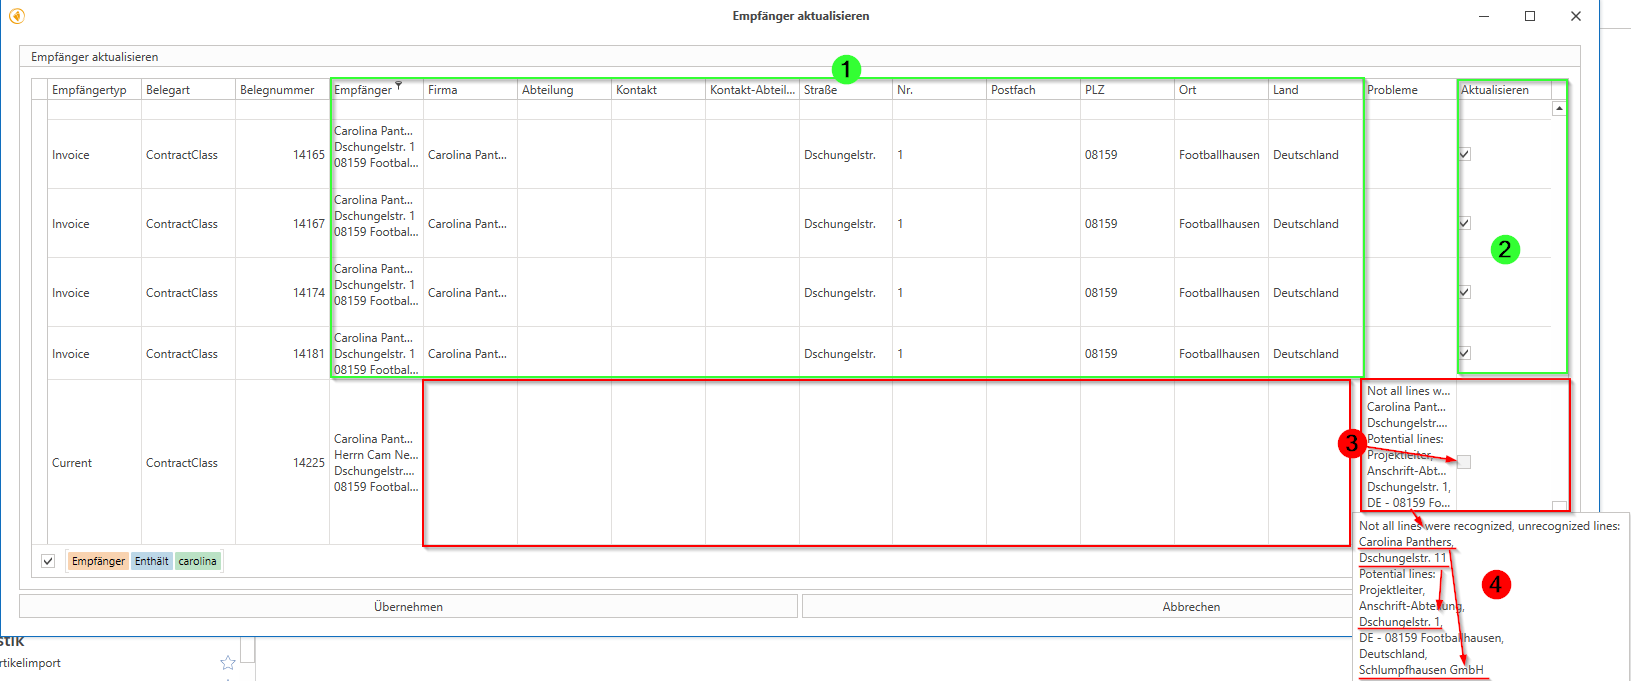
Task: Click the orange Empfänger filter tag
Action: point(98,561)
